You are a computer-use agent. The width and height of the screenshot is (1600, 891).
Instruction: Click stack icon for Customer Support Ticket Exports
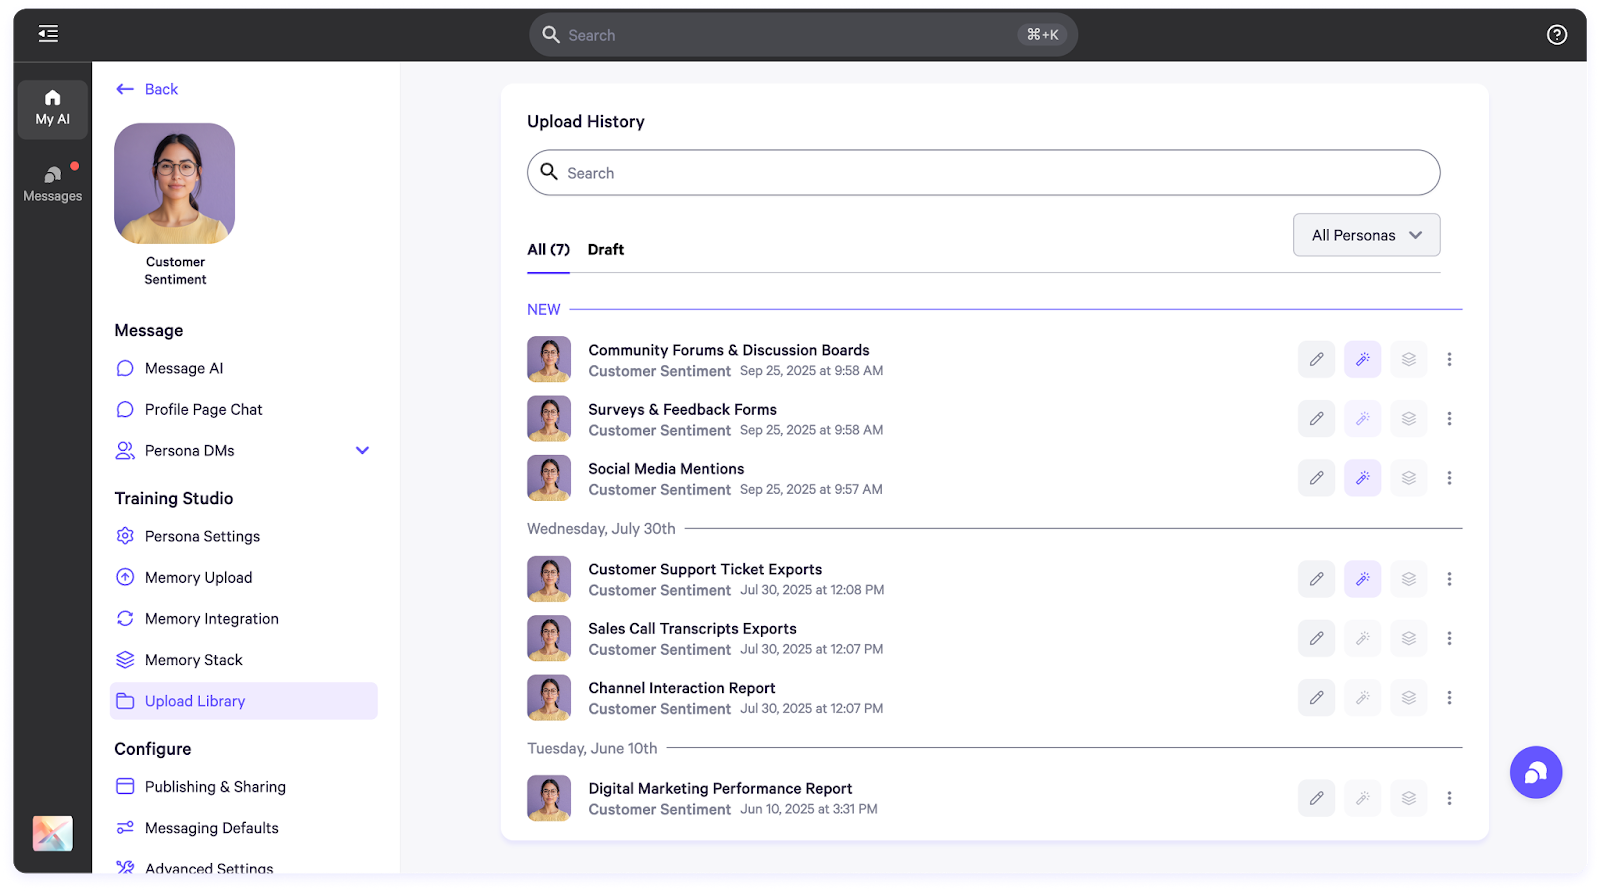pos(1408,579)
